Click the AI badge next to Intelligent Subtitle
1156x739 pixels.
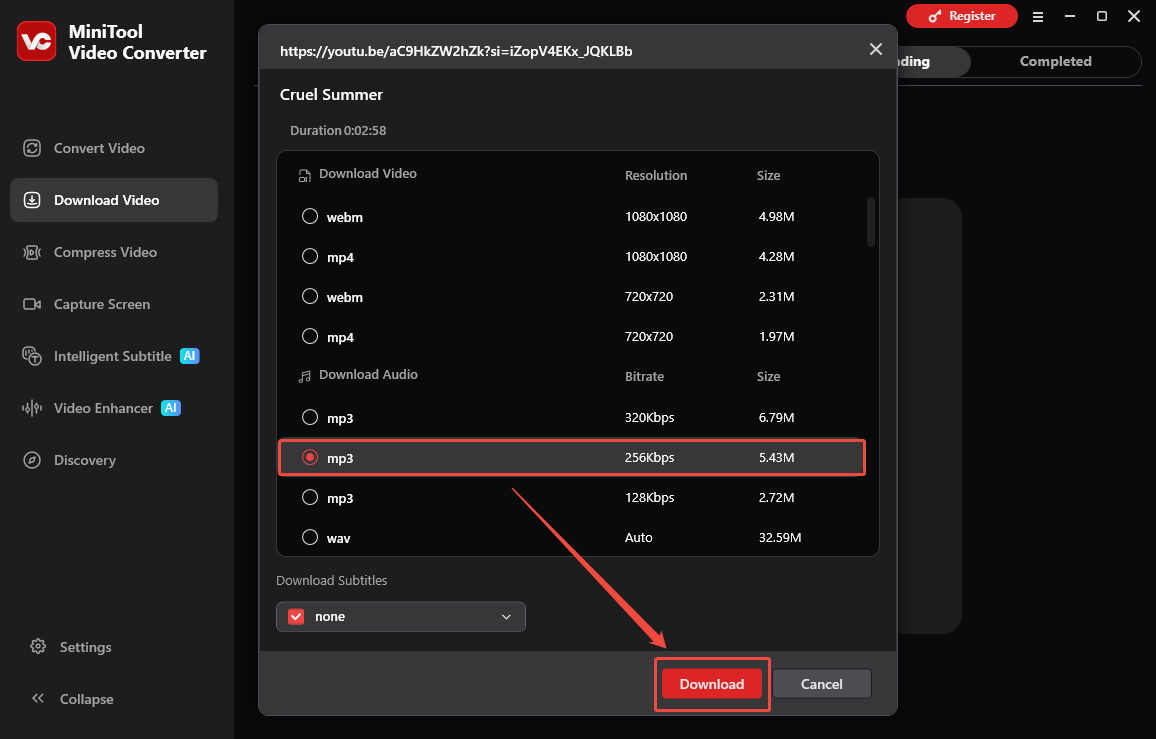click(x=189, y=355)
